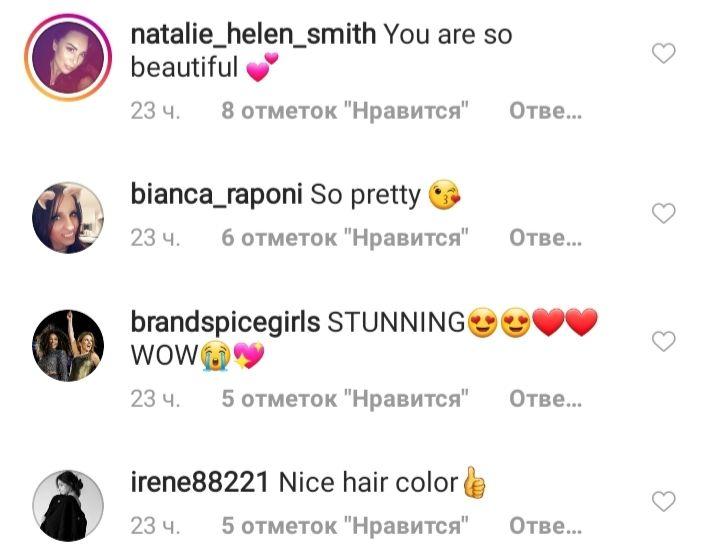View the 6 likes on bianca_raponi's comment

345,238
